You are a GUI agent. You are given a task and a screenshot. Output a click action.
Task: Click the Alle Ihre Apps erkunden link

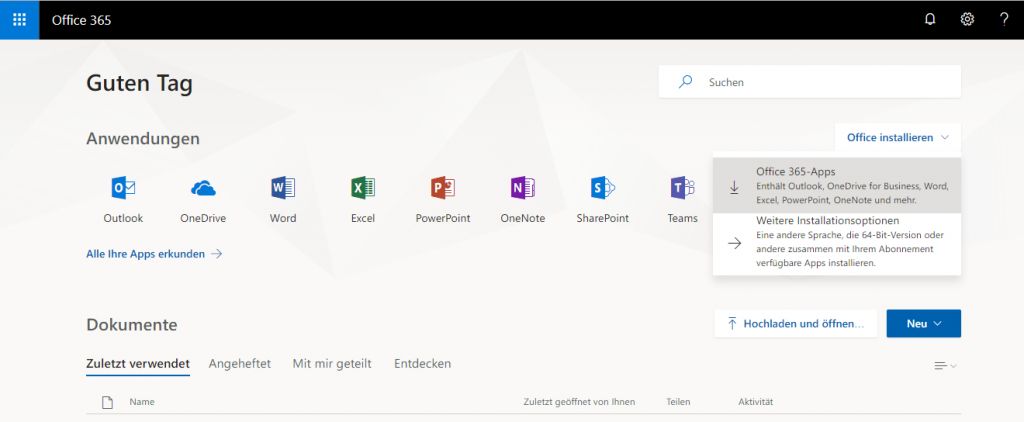click(154, 254)
